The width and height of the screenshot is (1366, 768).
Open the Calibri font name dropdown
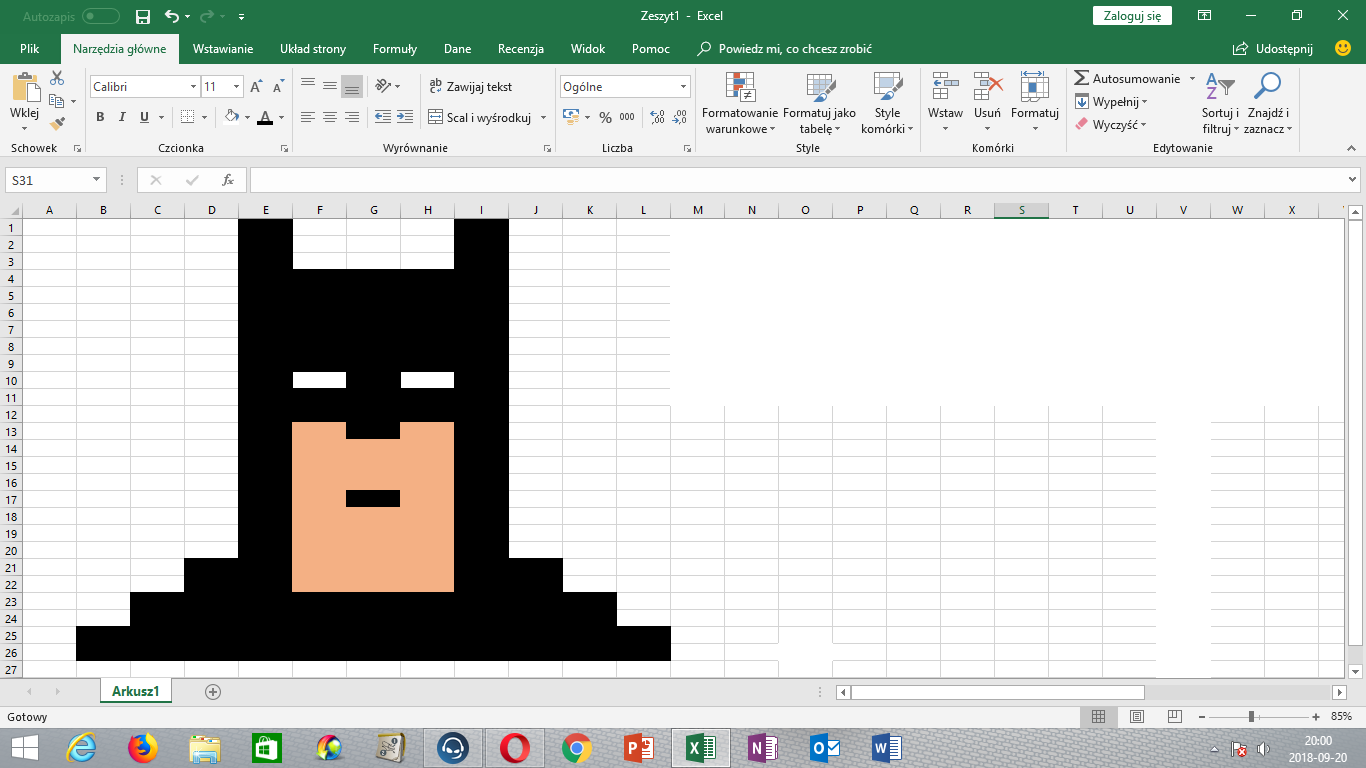click(x=193, y=87)
